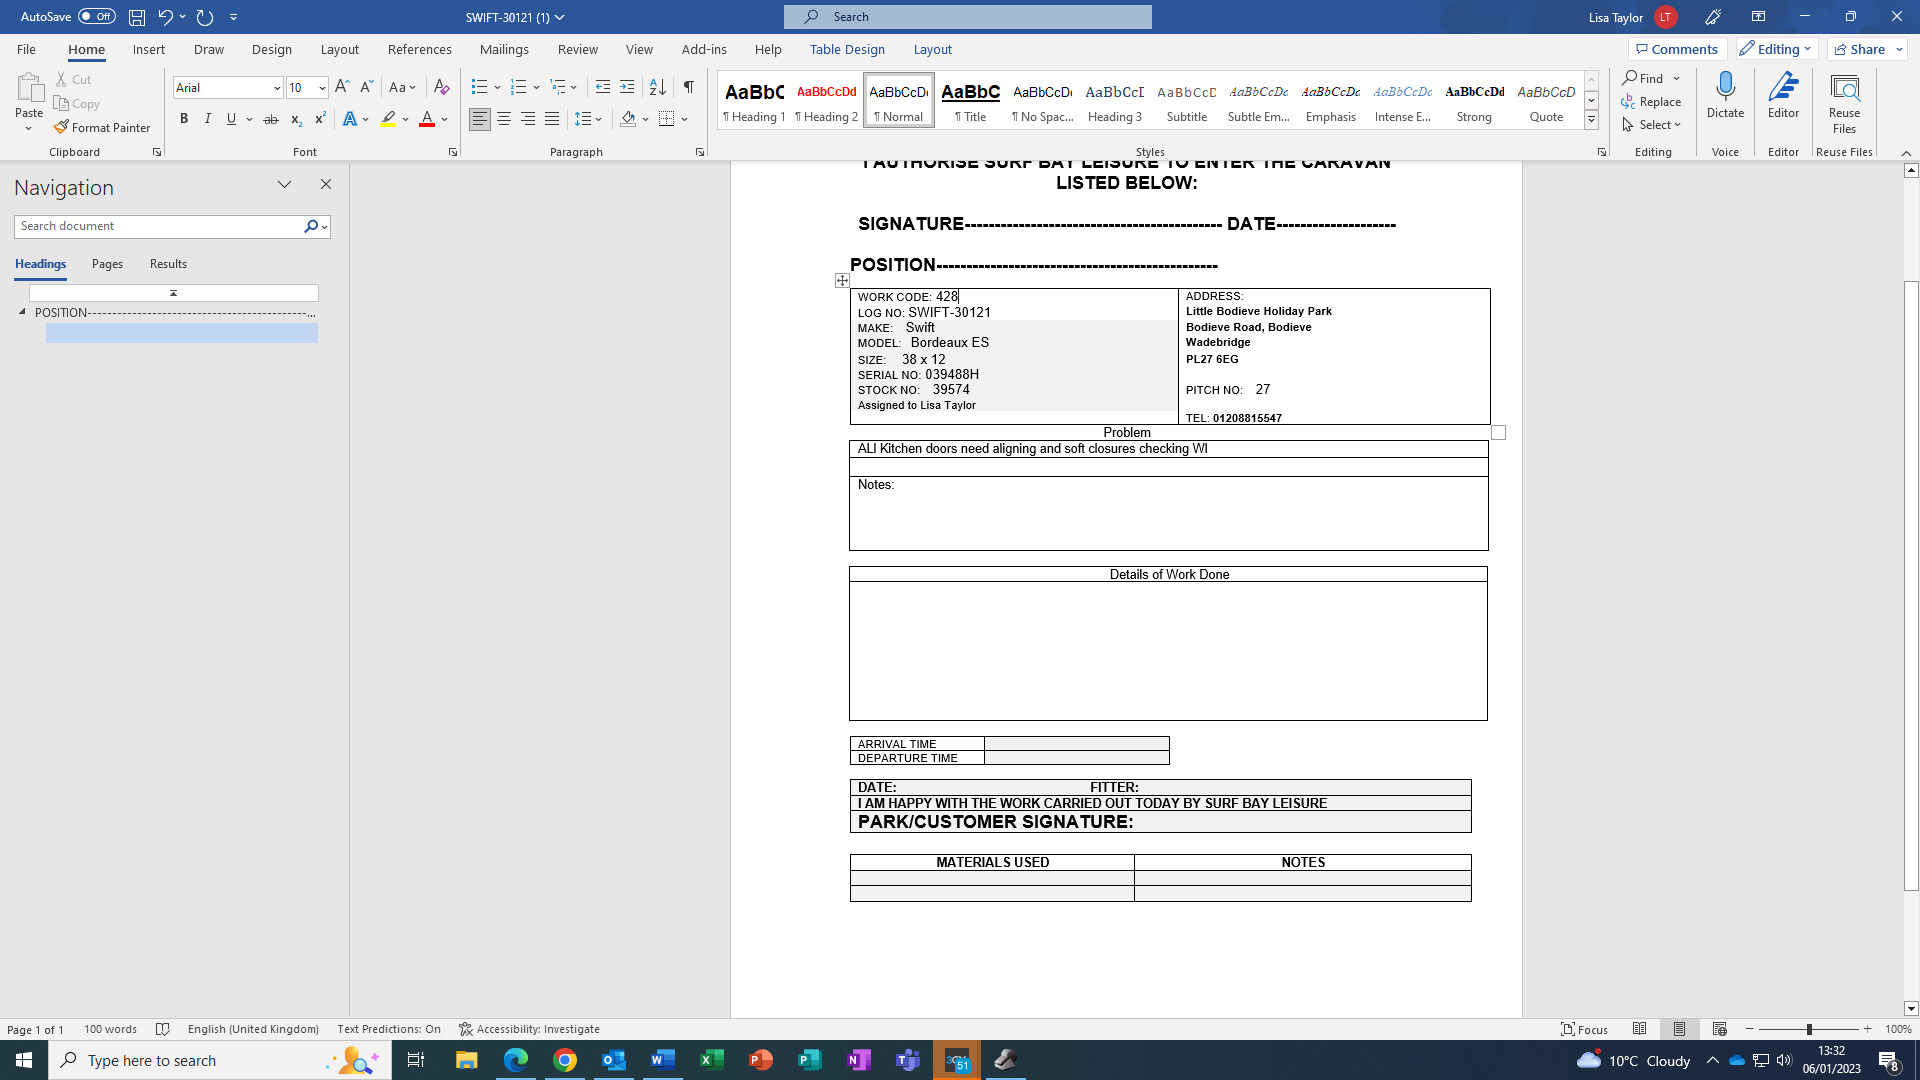1920x1080 pixels.
Task: Open Excel from the Windows taskbar
Action: coord(712,1060)
